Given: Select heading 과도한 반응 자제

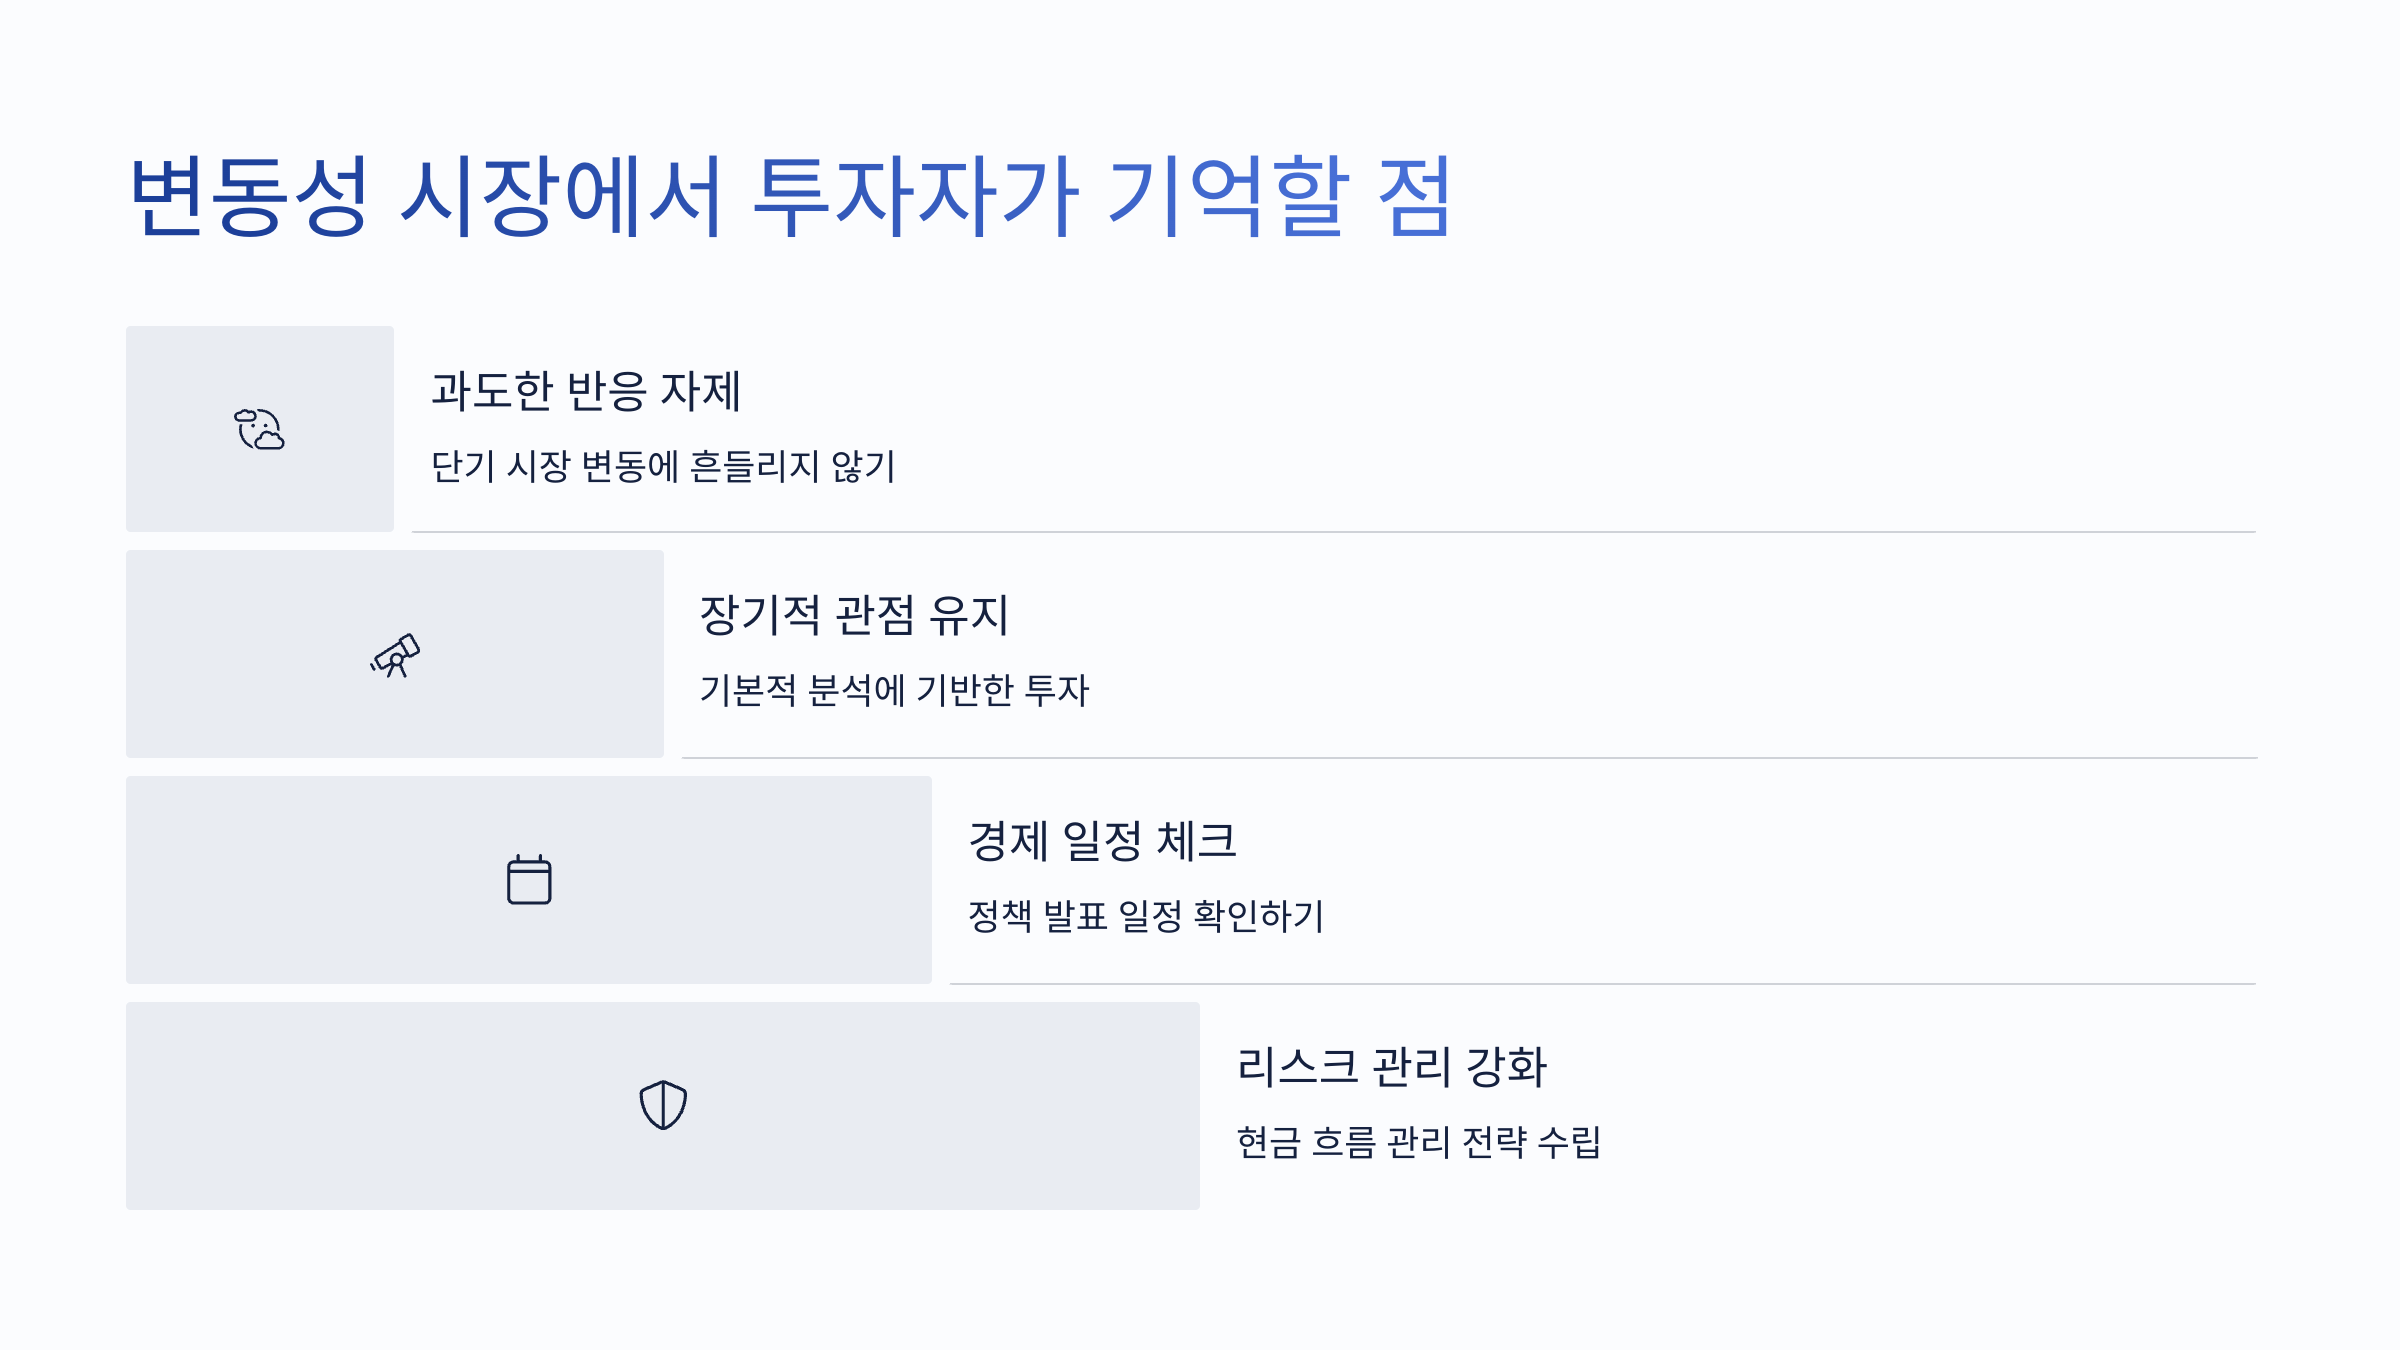Looking at the screenshot, I should click(586, 391).
